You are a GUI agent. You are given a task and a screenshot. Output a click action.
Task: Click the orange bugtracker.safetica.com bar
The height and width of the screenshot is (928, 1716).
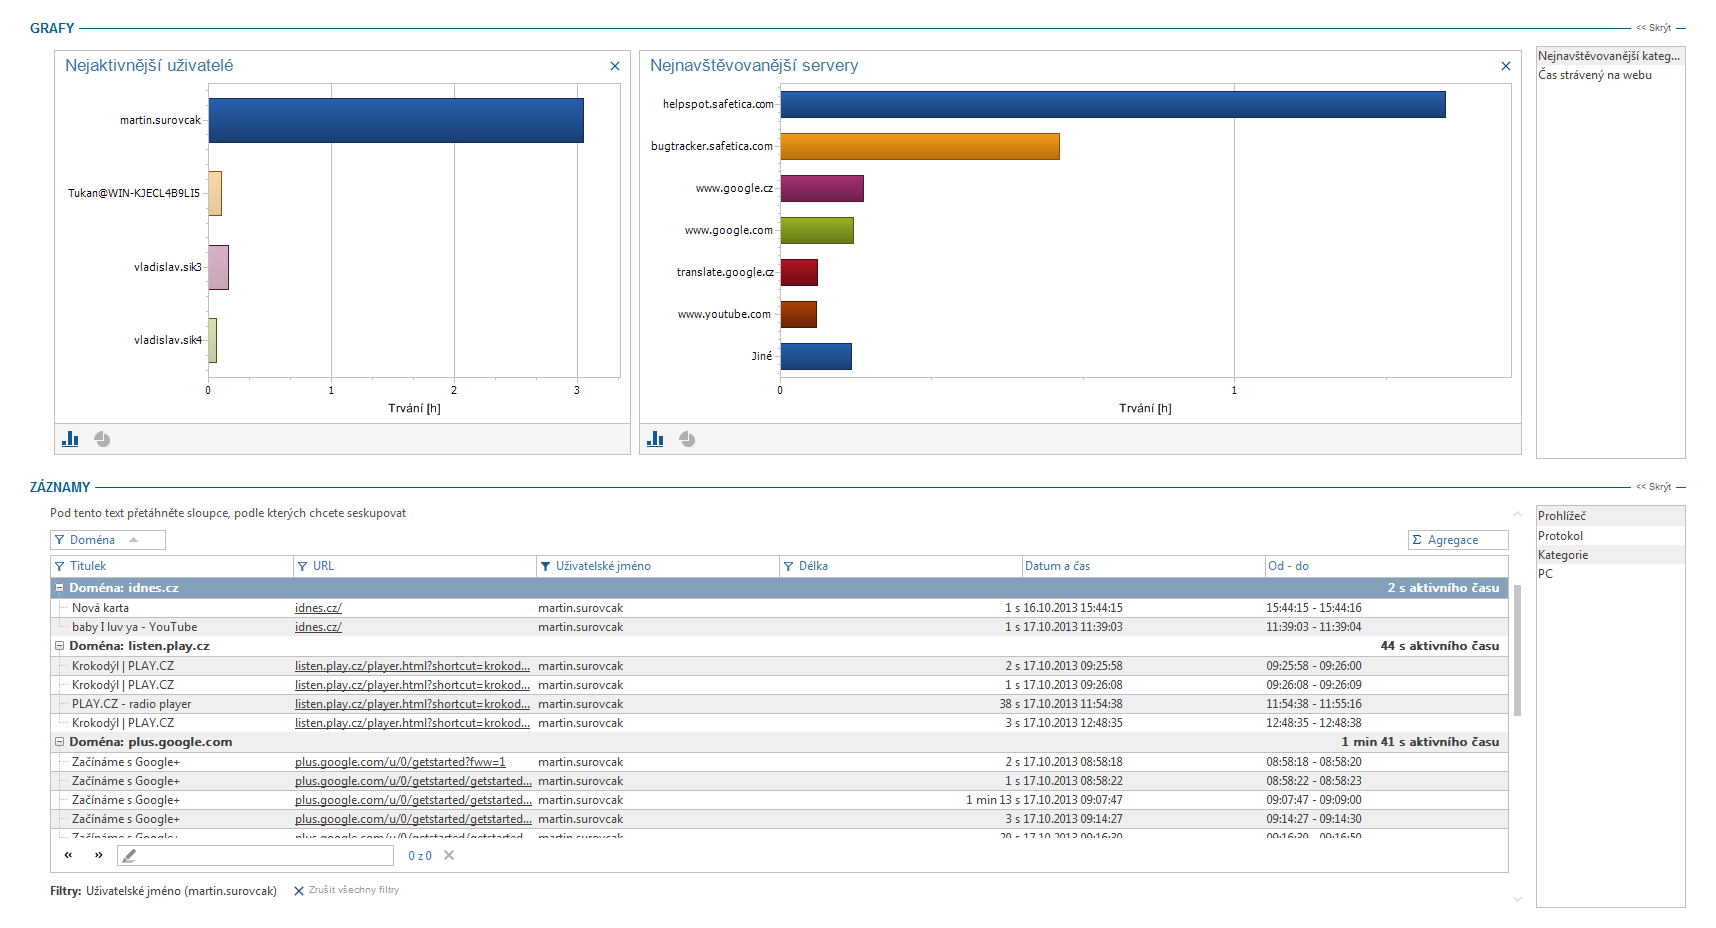tap(919, 147)
